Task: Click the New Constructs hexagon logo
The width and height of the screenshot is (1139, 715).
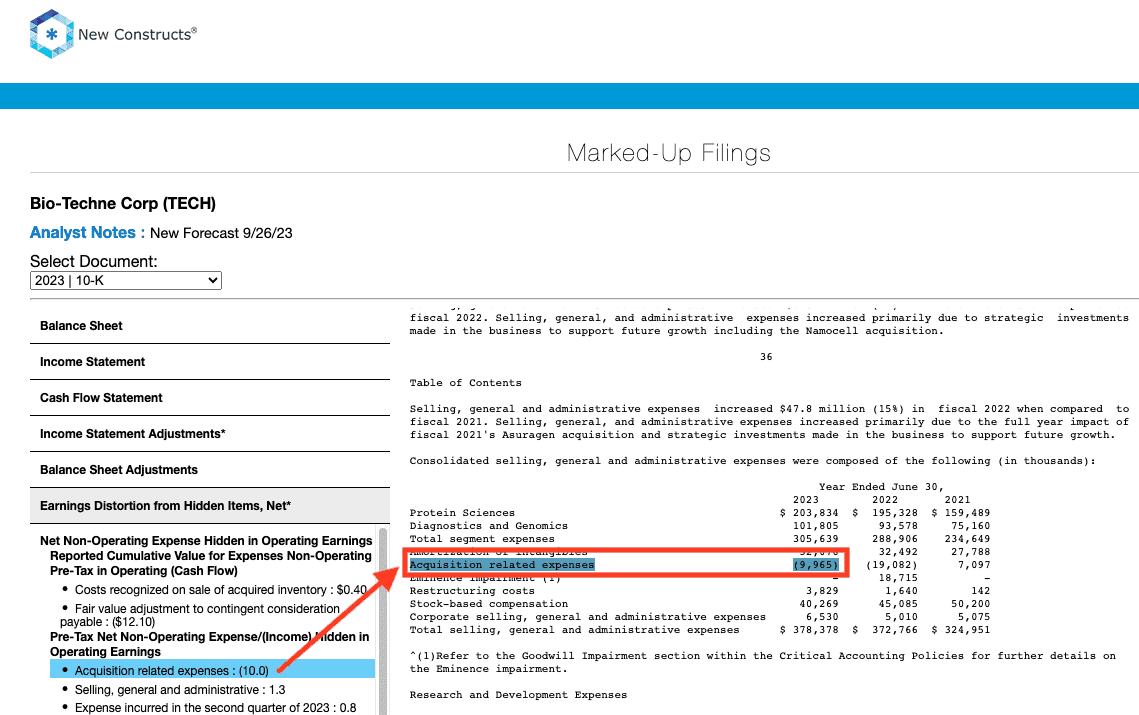Action: click(52, 34)
